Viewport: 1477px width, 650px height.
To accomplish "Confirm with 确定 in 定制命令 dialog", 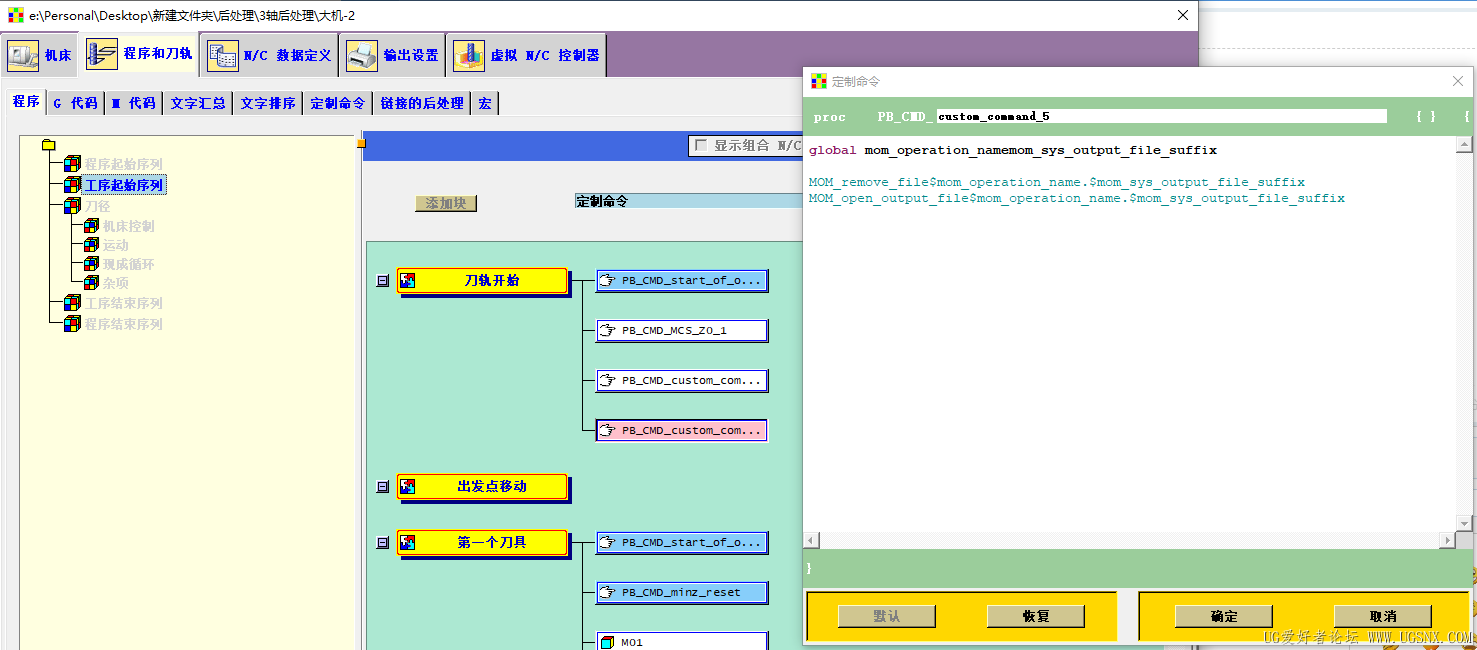I will [1223, 616].
